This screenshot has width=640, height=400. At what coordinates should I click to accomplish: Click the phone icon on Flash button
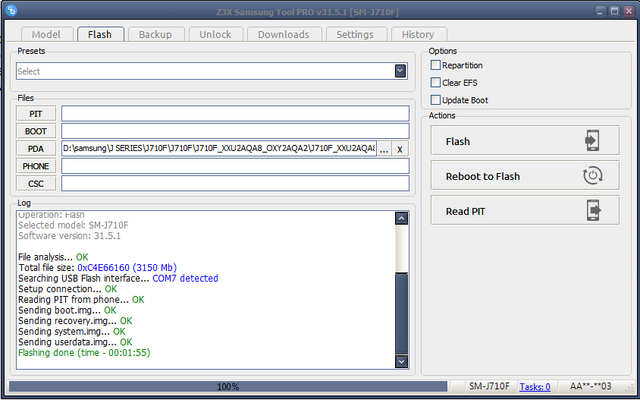[592, 140]
